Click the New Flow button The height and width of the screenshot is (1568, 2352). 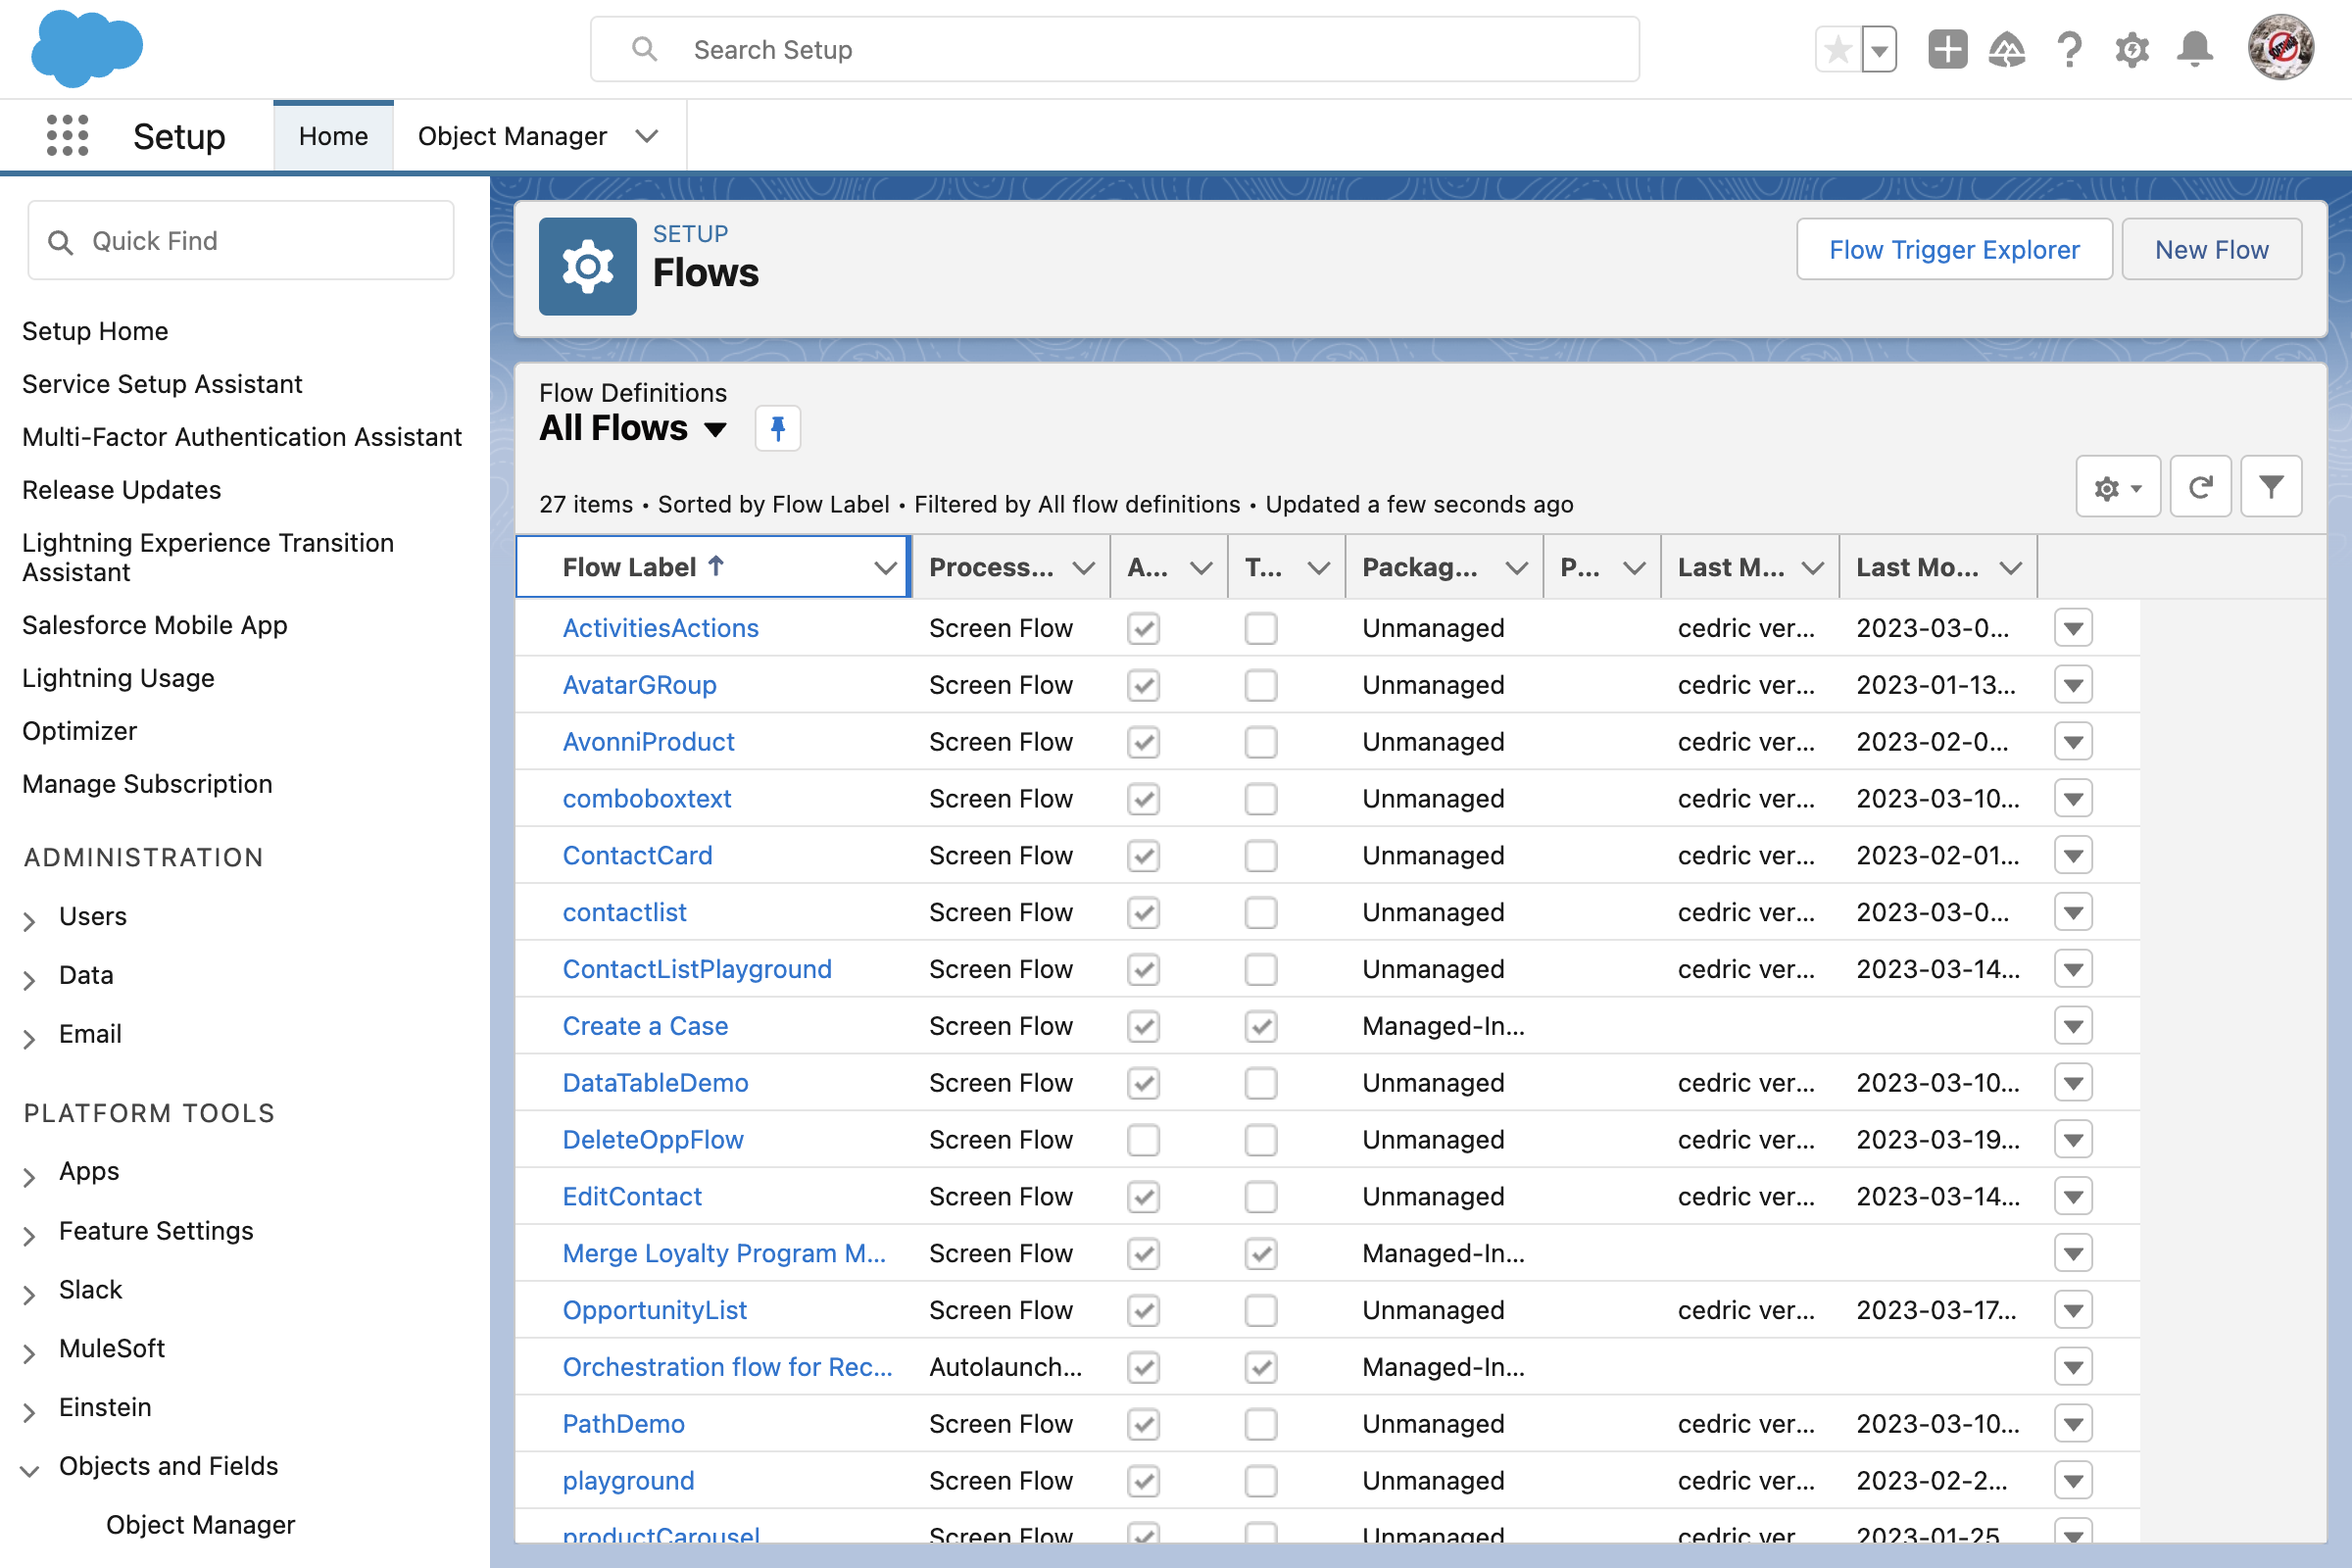pos(2211,249)
